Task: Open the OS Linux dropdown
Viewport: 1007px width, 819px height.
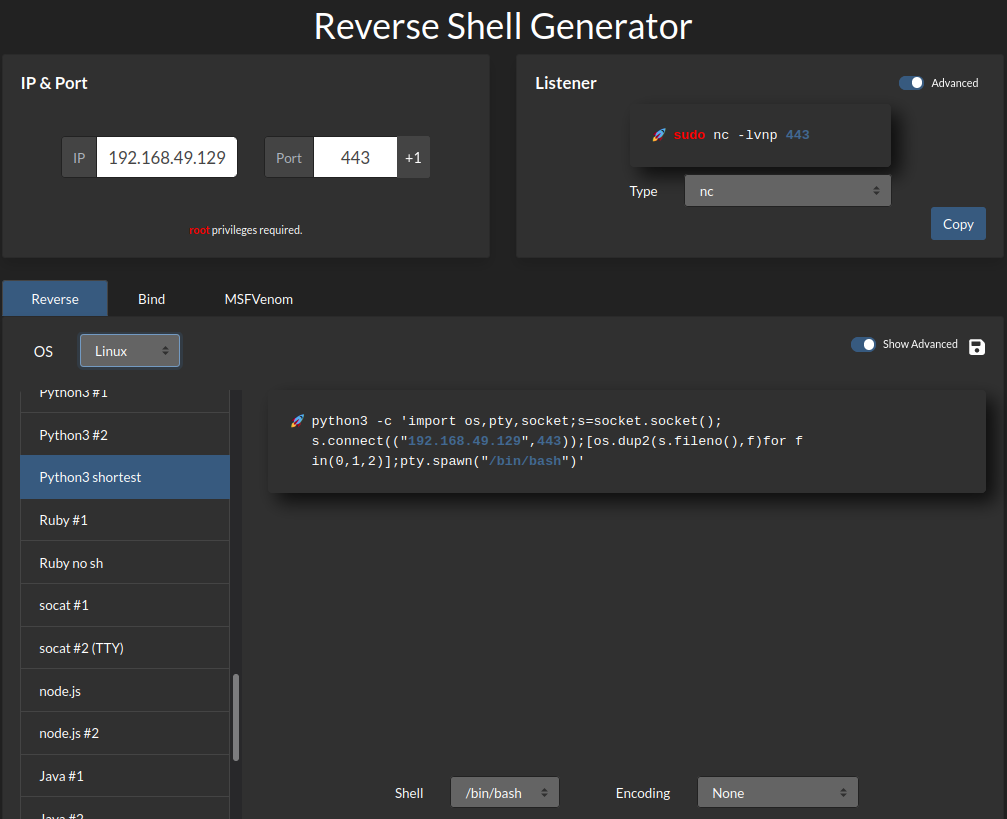Action: coord(130,351)
